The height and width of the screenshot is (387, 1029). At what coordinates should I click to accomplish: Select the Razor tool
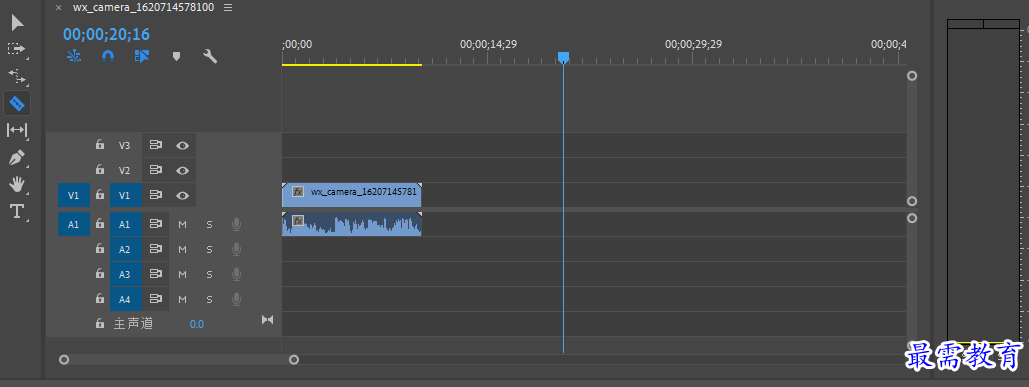[17, 103]
